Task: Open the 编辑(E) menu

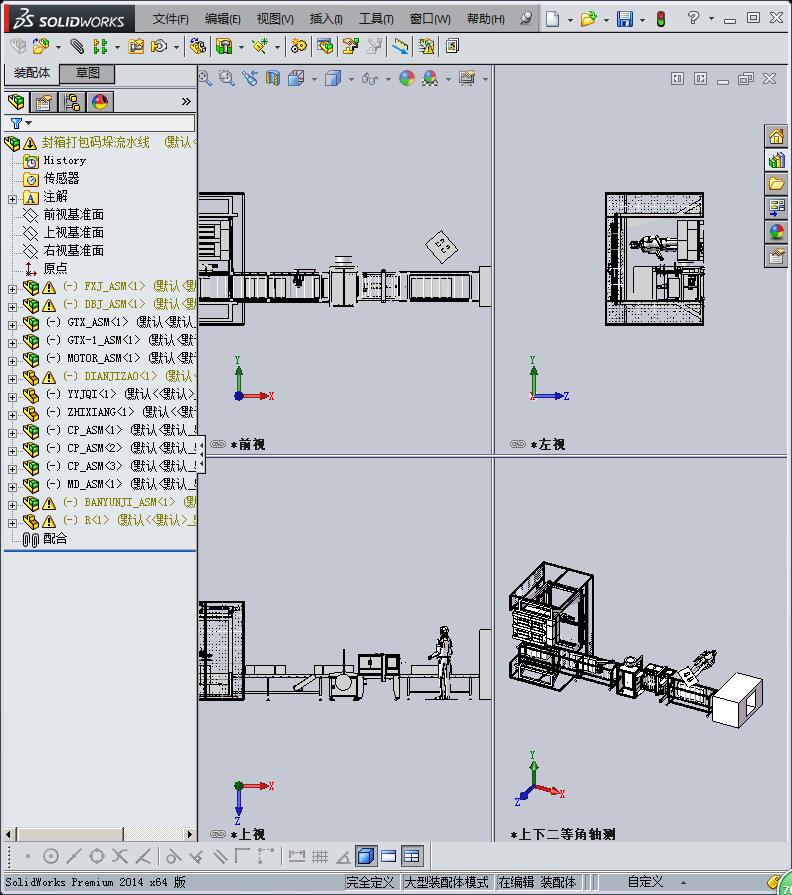Action: tap(223, 19)
